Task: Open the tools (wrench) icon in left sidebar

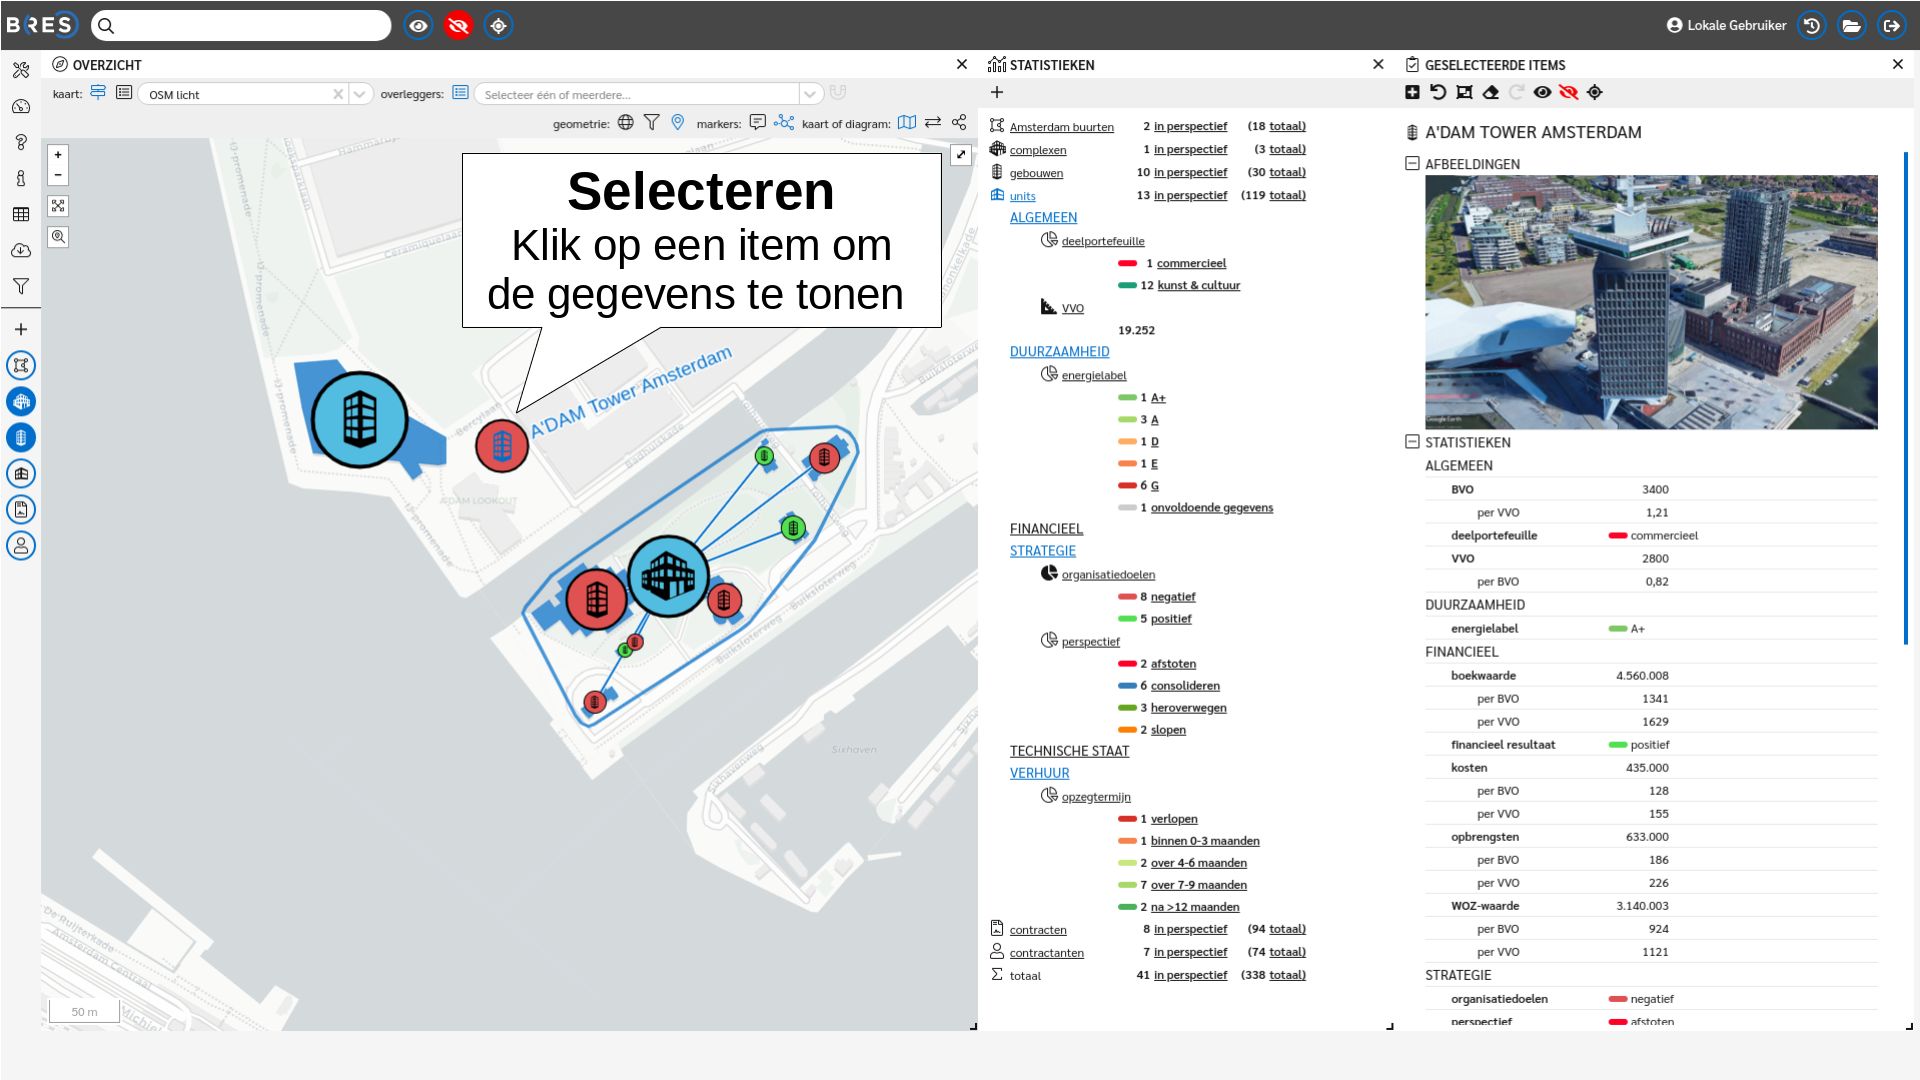Action: [x=21, y=70]
